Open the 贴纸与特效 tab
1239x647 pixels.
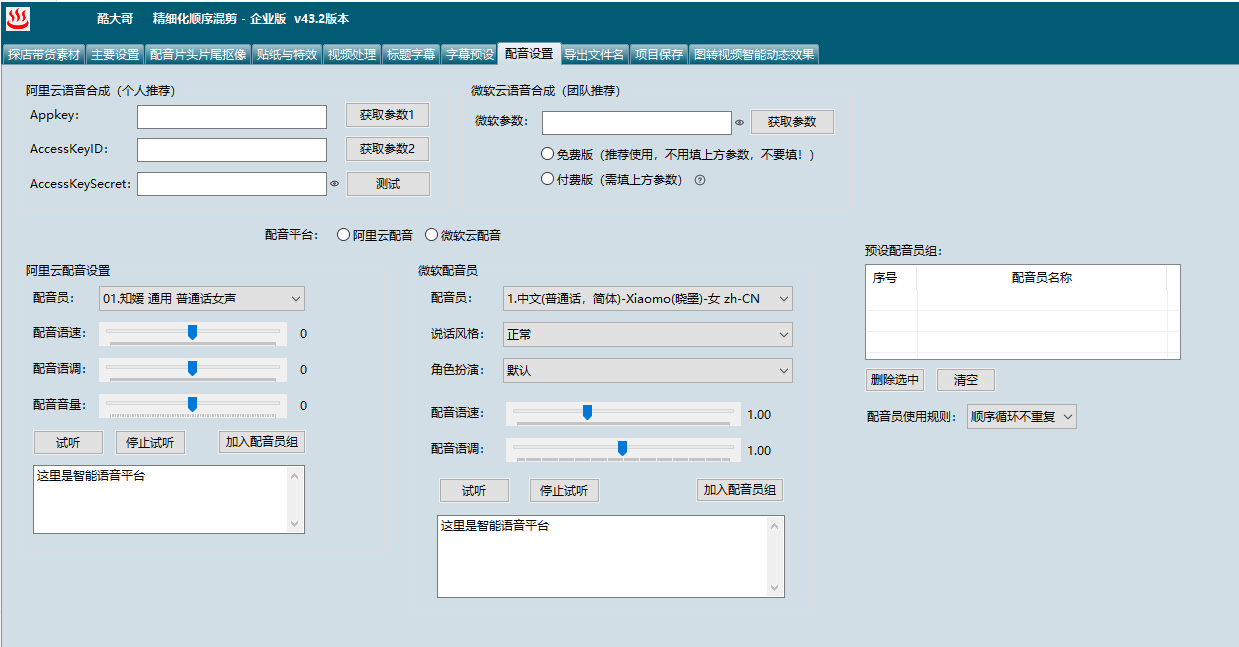coord(287,55)
